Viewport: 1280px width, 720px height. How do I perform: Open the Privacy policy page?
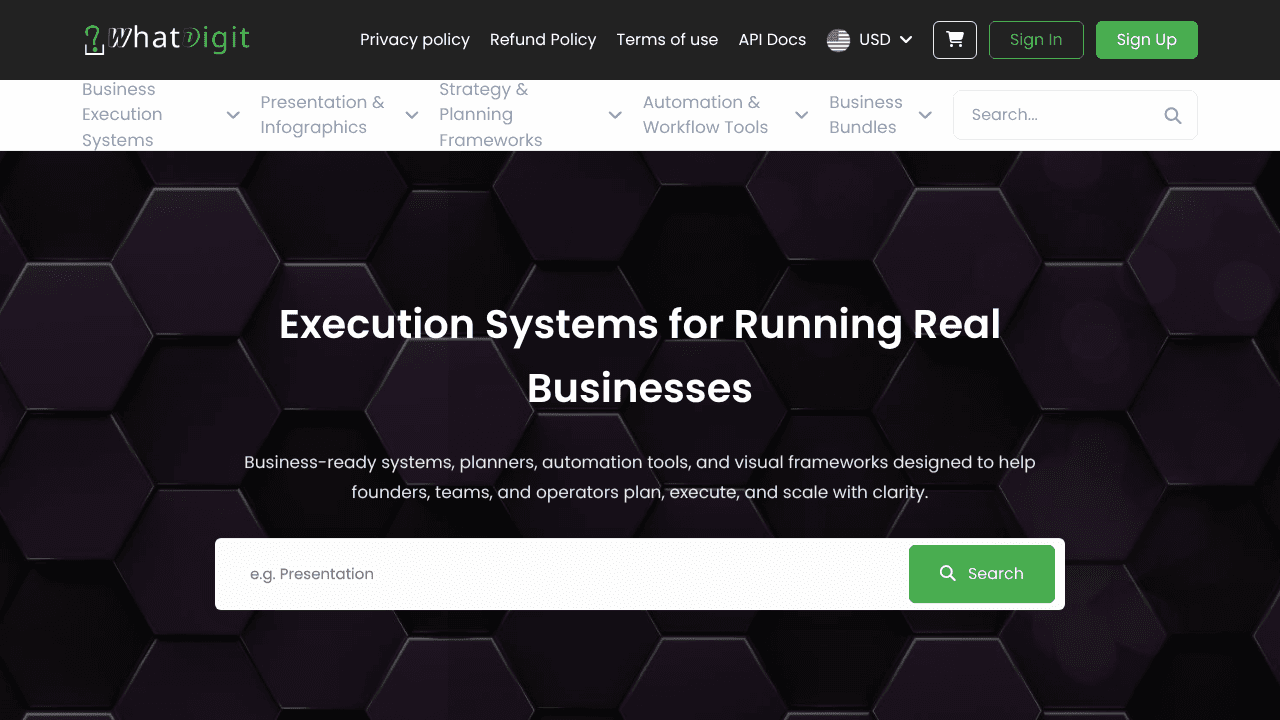[415, 40]
